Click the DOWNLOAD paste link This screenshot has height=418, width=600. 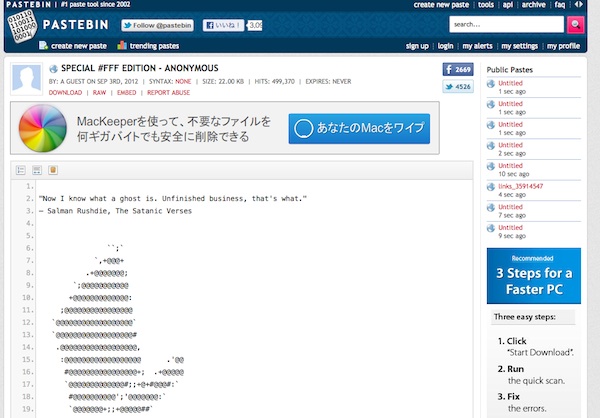(65, 92)
